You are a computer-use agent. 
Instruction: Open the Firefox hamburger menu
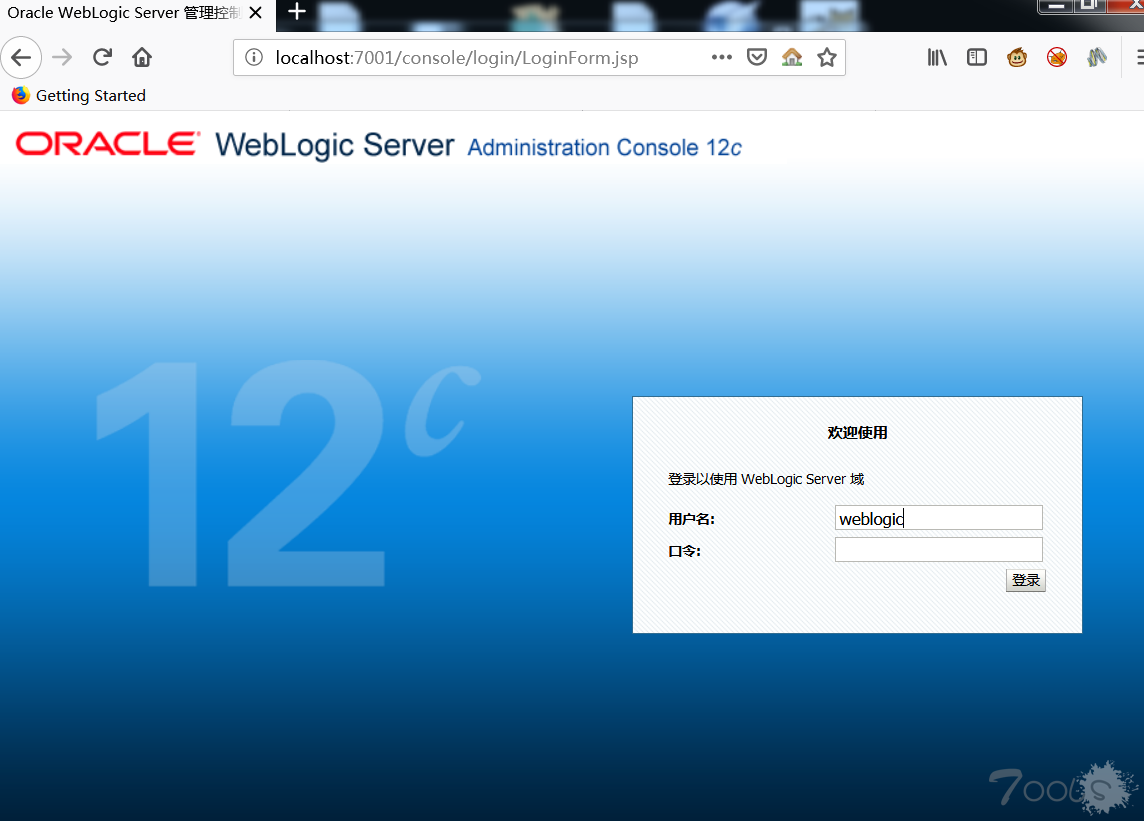pyautogui.click(x=1139, y=57)
